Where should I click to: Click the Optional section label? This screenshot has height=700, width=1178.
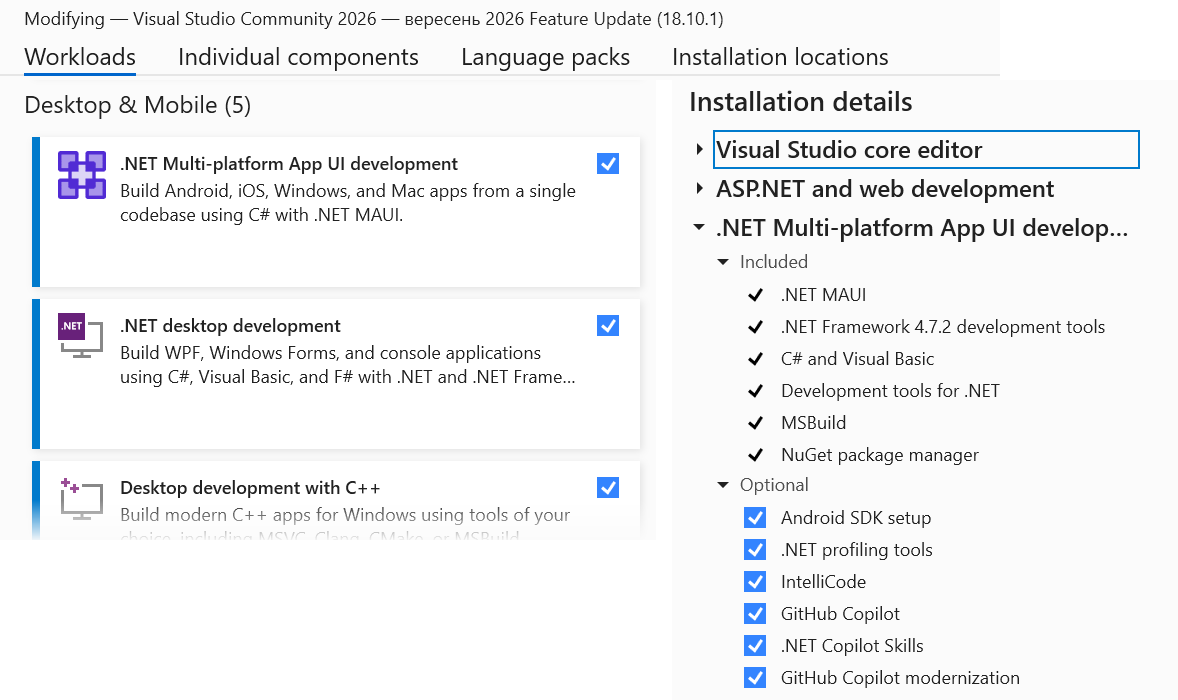click(x=774, y=485)
